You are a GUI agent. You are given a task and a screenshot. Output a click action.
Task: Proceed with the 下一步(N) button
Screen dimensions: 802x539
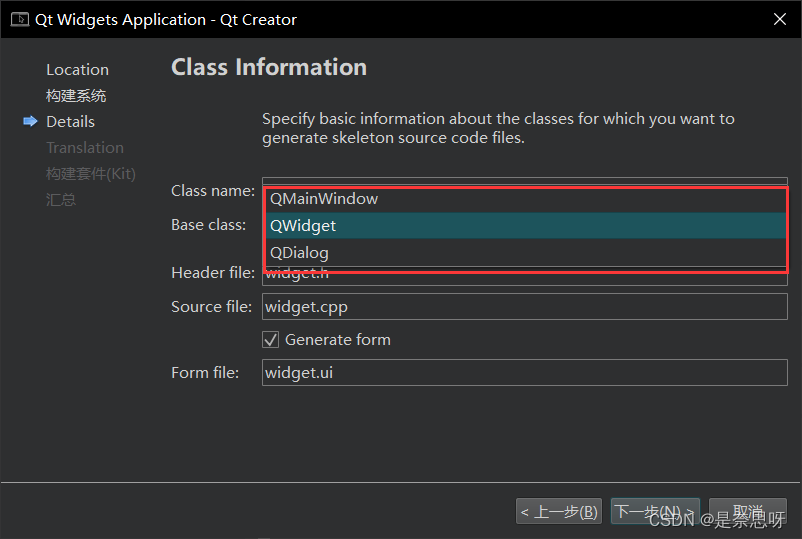(x=655, y=511)
